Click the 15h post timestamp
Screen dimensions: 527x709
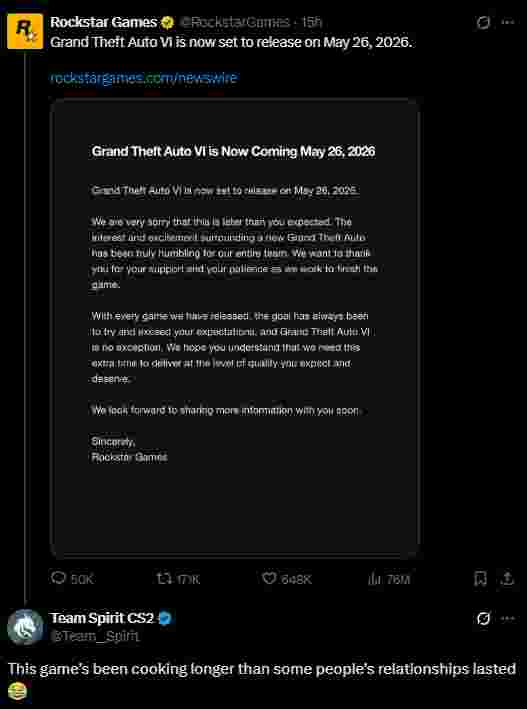pyautogui.click(x=311, y=22)
